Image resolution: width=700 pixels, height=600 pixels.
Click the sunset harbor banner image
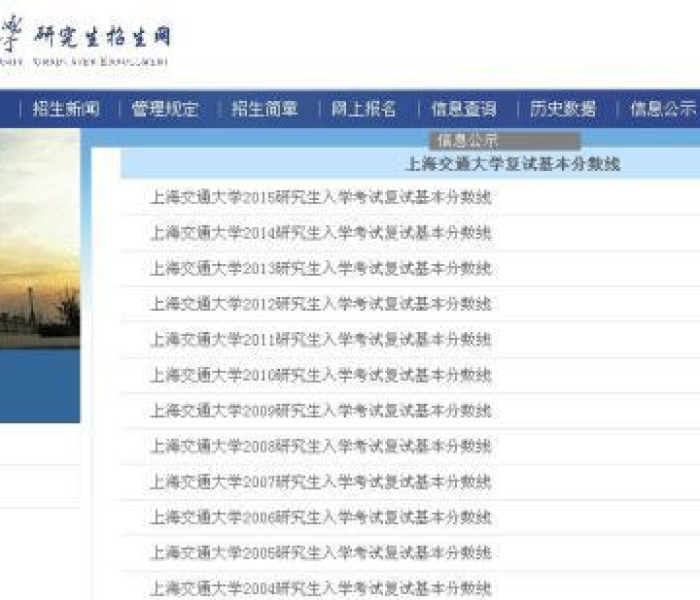(40, 239)
